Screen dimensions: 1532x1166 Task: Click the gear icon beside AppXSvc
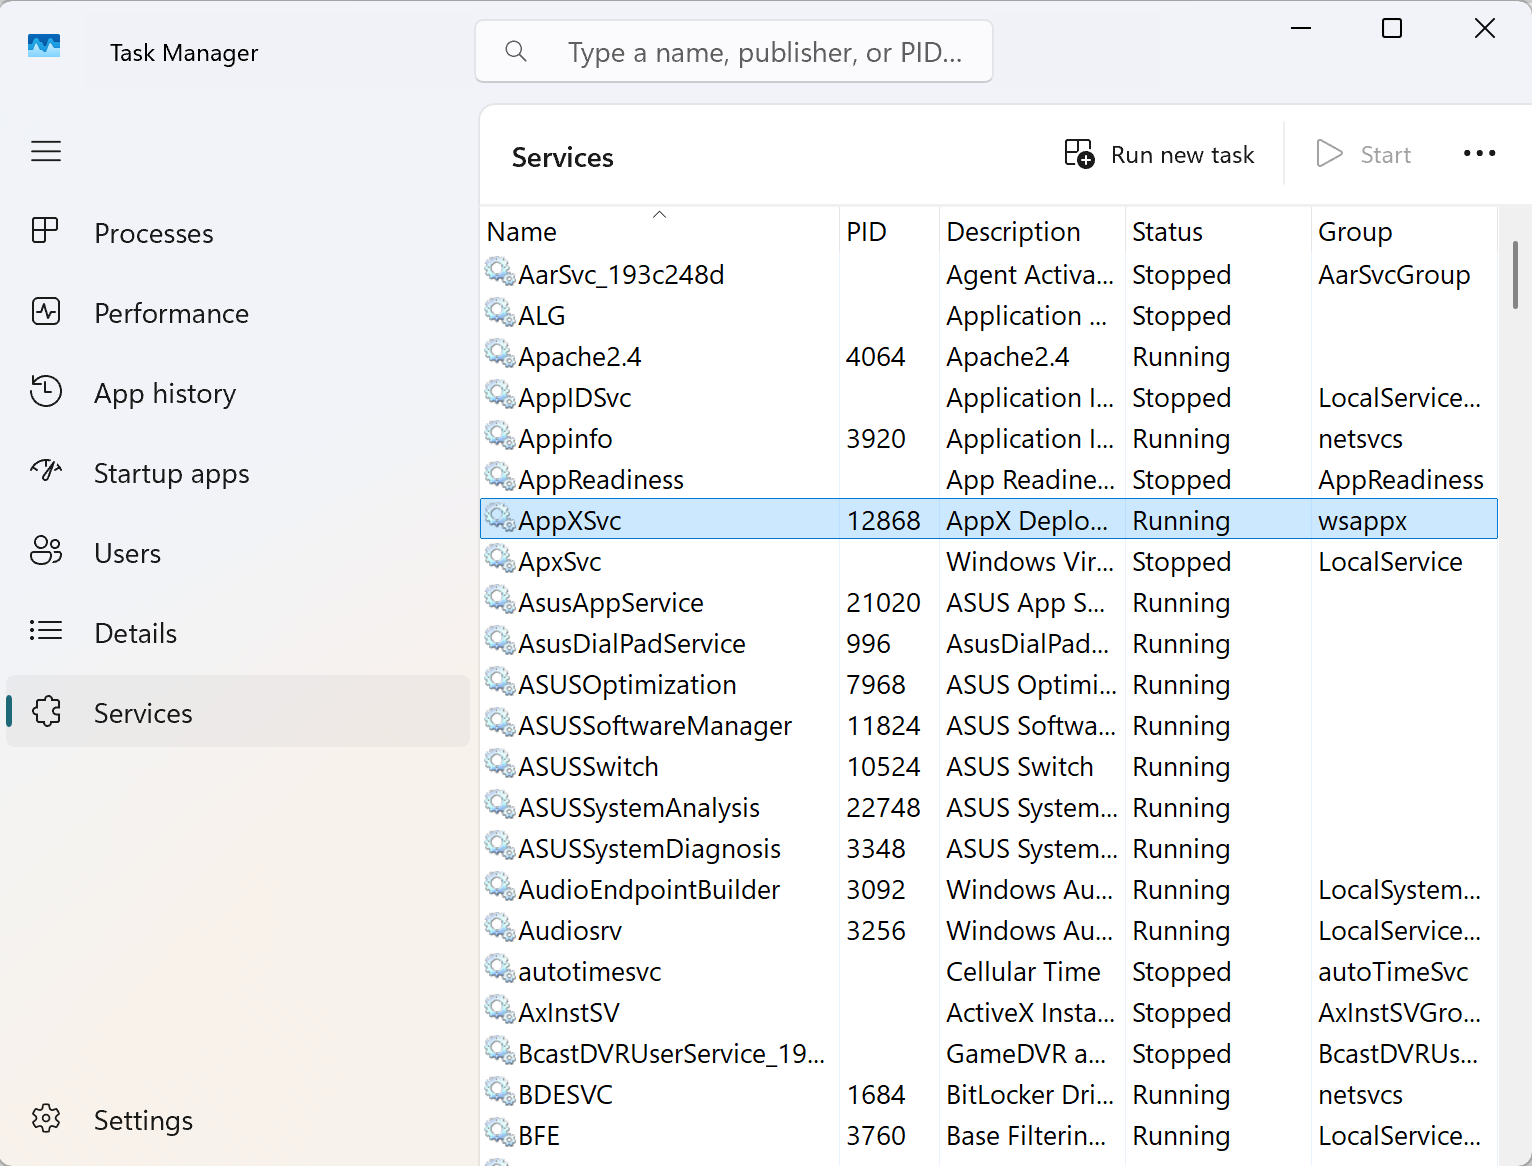pos(500,518)
